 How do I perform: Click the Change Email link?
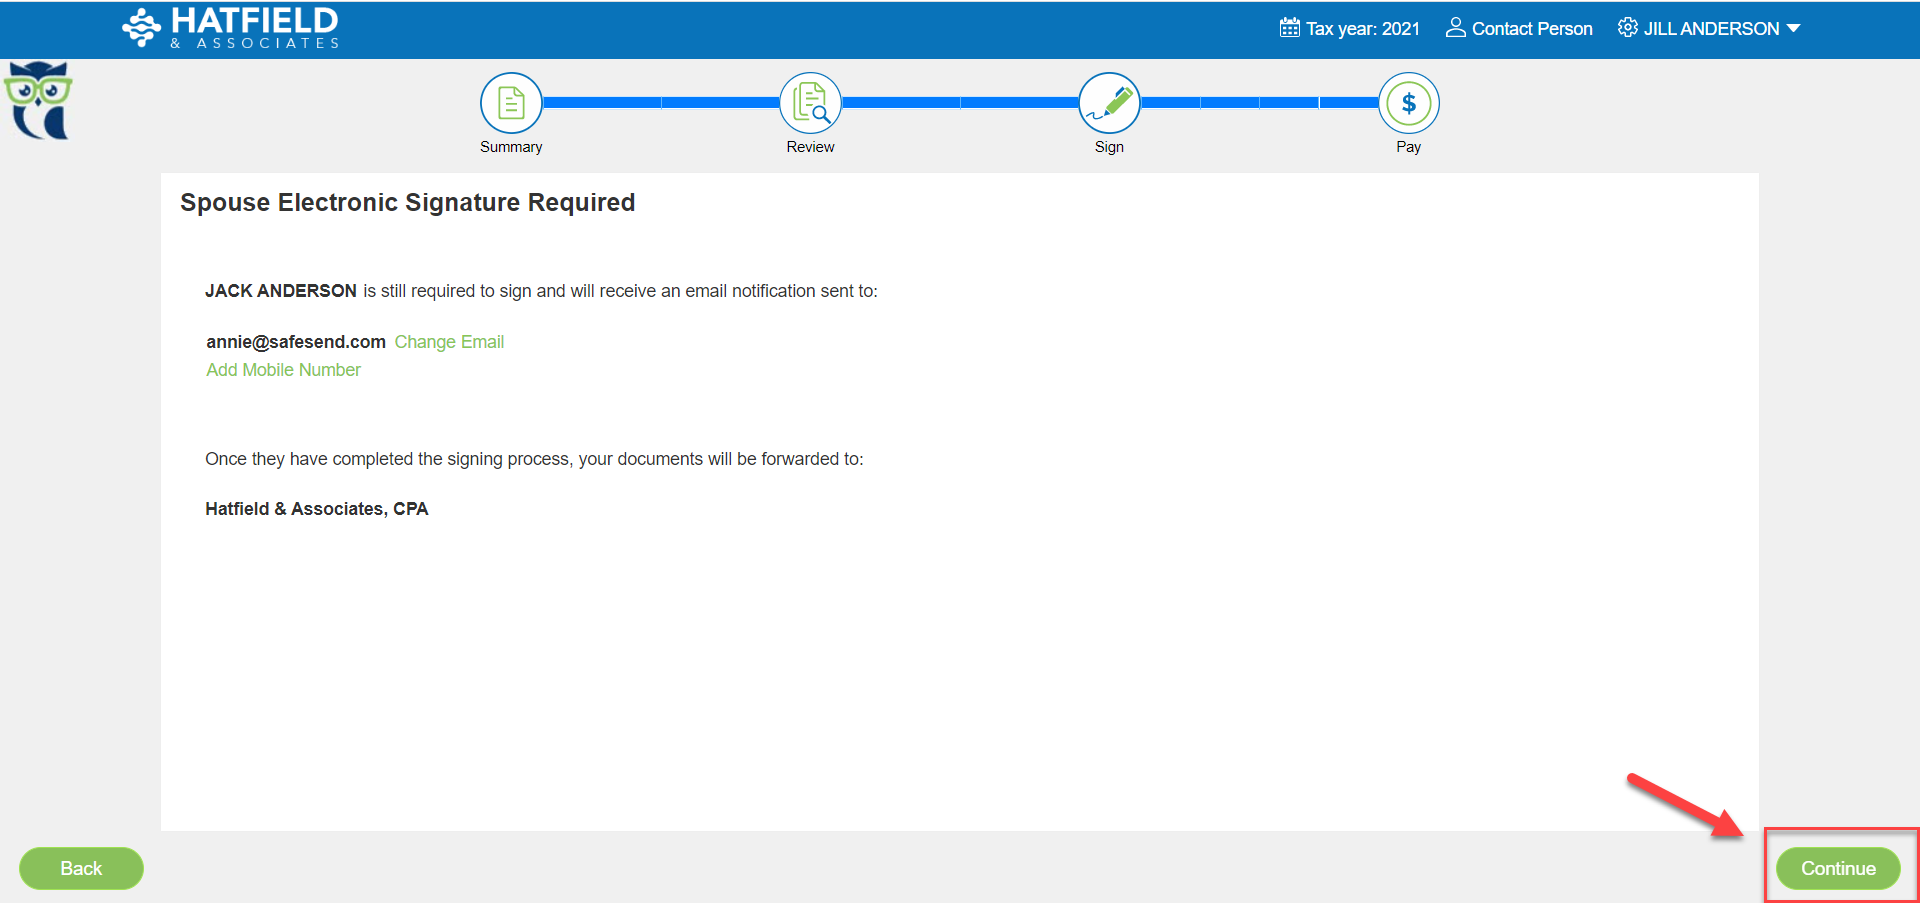(x=449, y=342)
